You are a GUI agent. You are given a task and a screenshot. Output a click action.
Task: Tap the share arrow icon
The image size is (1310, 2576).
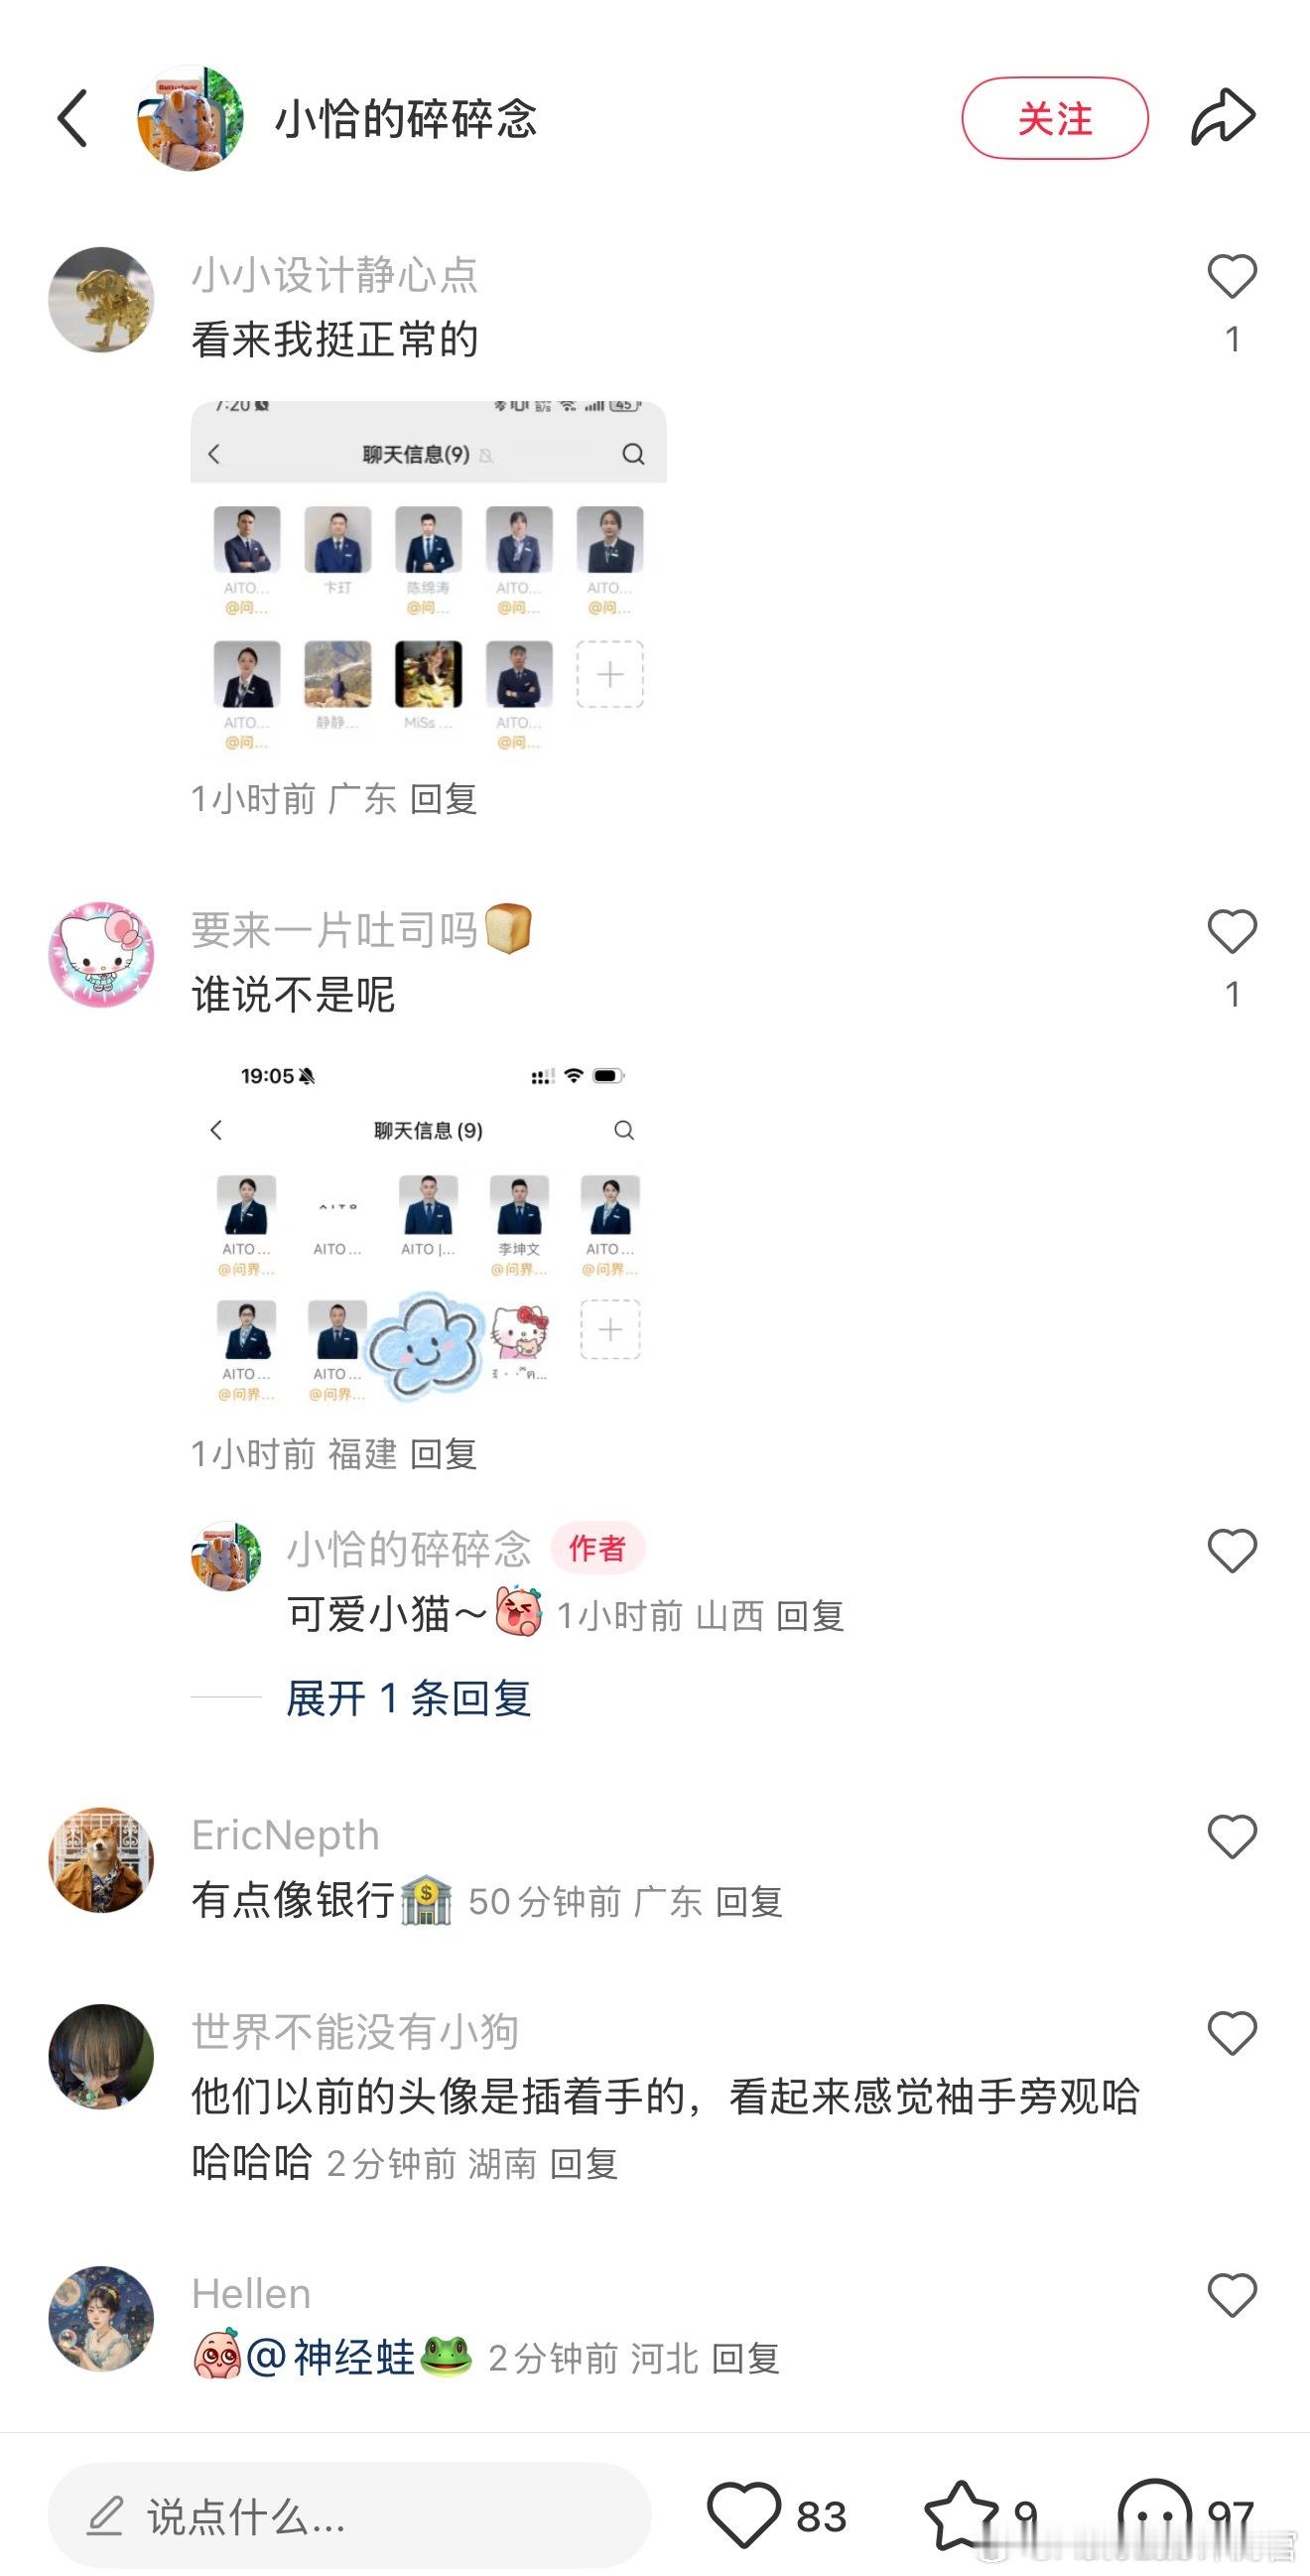pos(1222,118)
